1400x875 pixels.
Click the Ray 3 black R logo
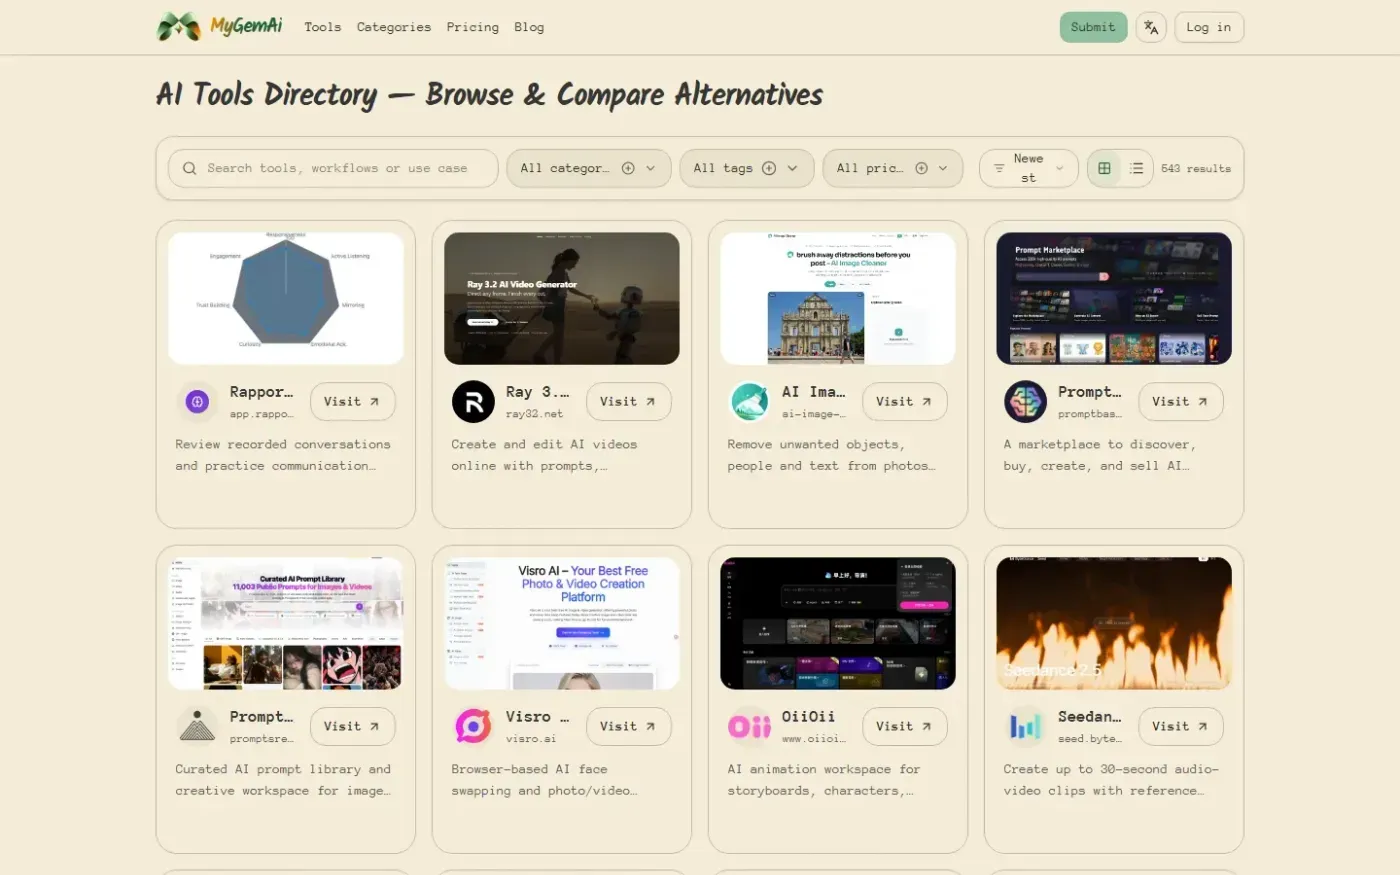point(473,401)
